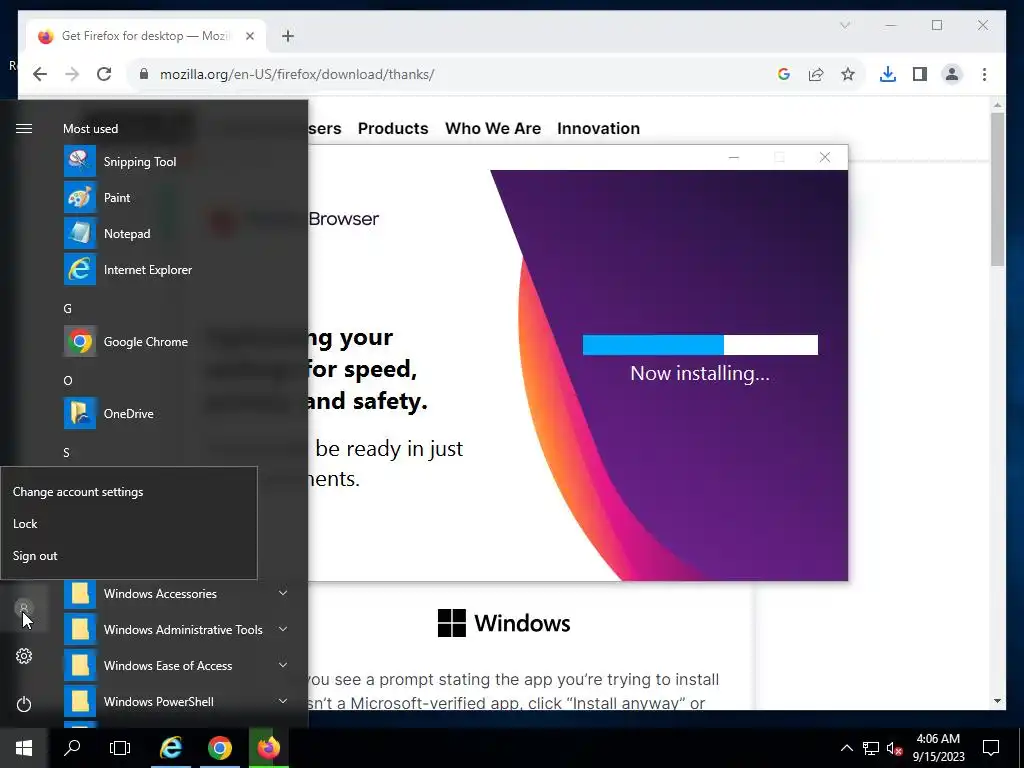
Task: Click the Windows Start button on taskbar
Action: (24, 748)
